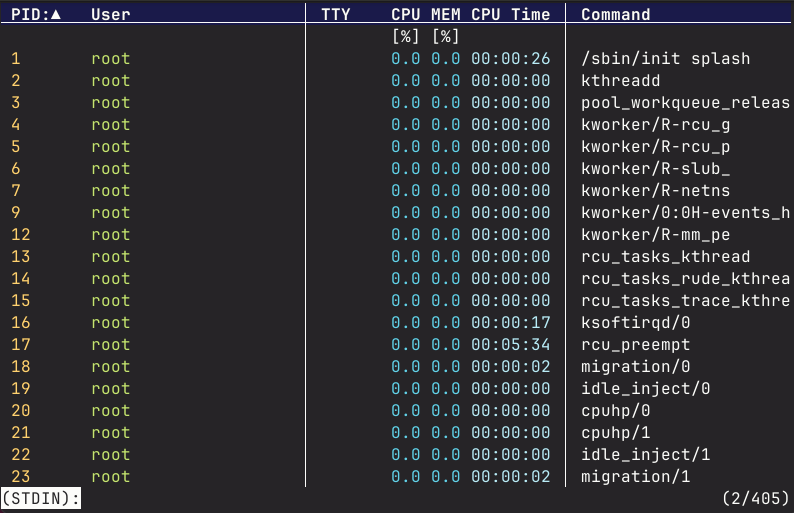Select PID 23 in the process list
This screenshot has height=513, width=794.
tap(21, 477)
